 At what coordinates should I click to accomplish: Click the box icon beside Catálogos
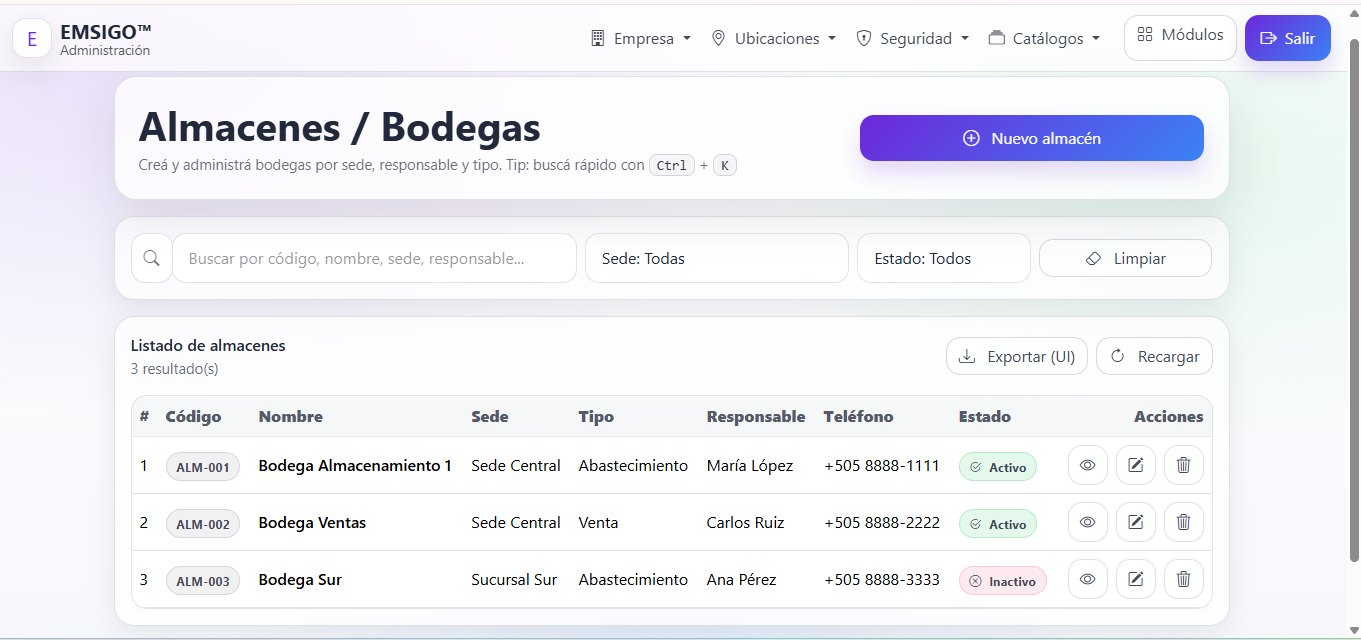(x=996, y=38)
